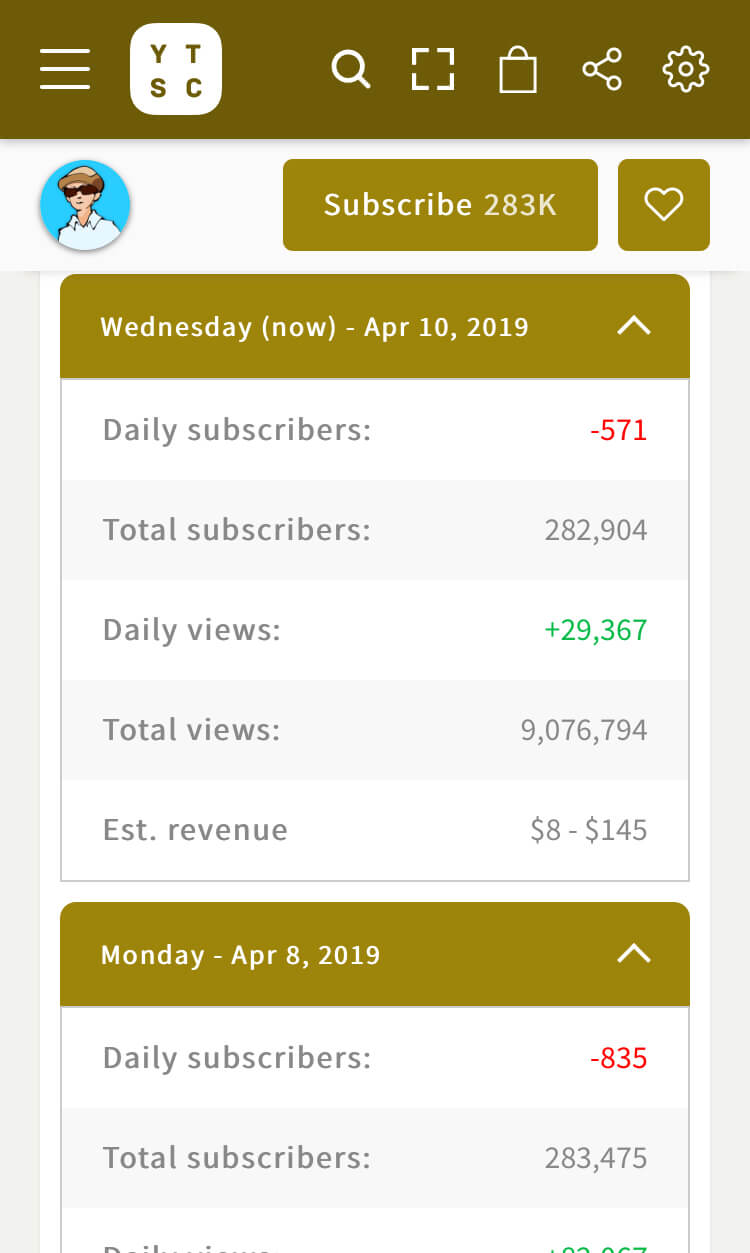Collapse the Wednesday Apr 10, 2019 section
Screen dimensions: 750x1253
tap(634, 326)
